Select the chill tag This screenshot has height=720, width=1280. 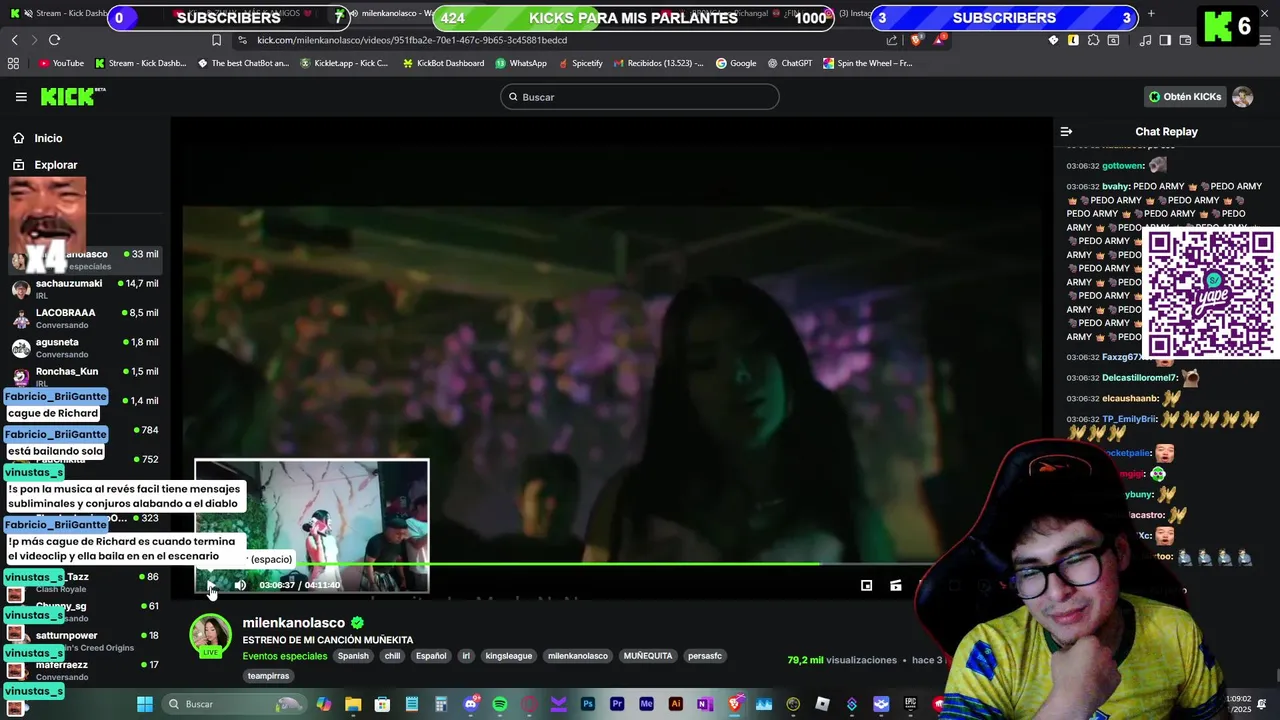click(x=392, y=656)
